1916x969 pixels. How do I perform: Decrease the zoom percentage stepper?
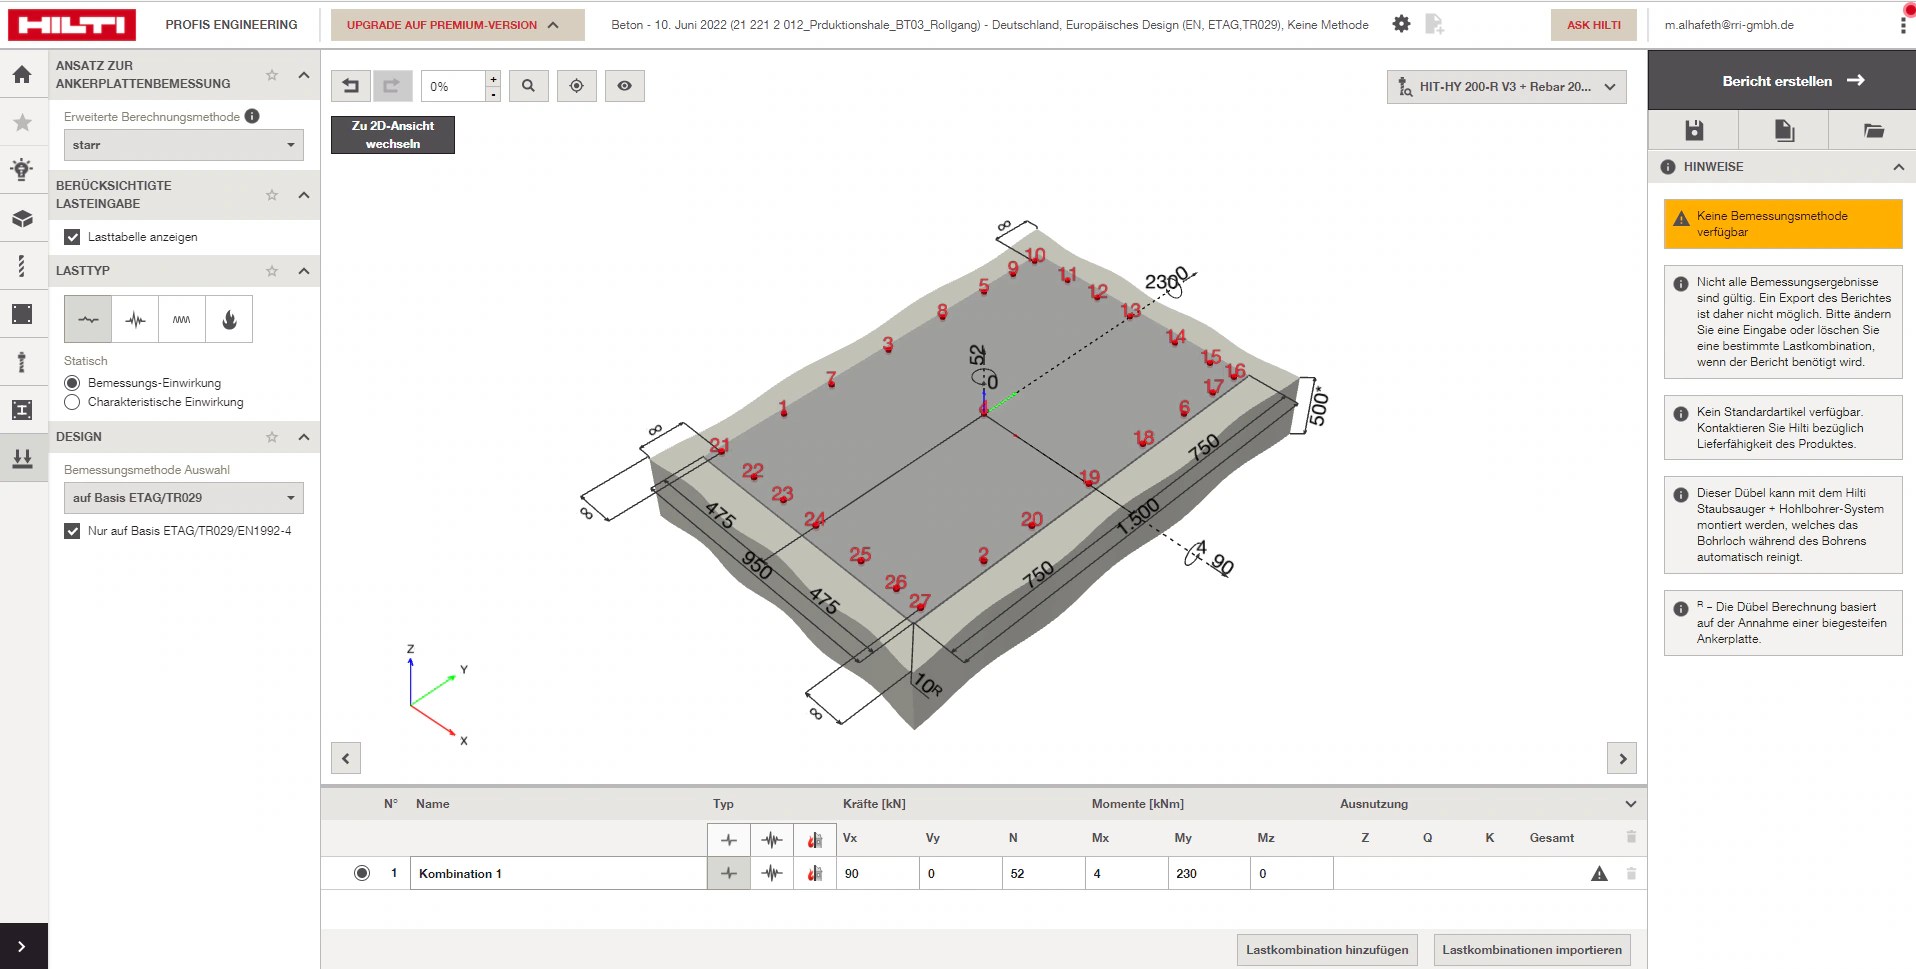493,94
